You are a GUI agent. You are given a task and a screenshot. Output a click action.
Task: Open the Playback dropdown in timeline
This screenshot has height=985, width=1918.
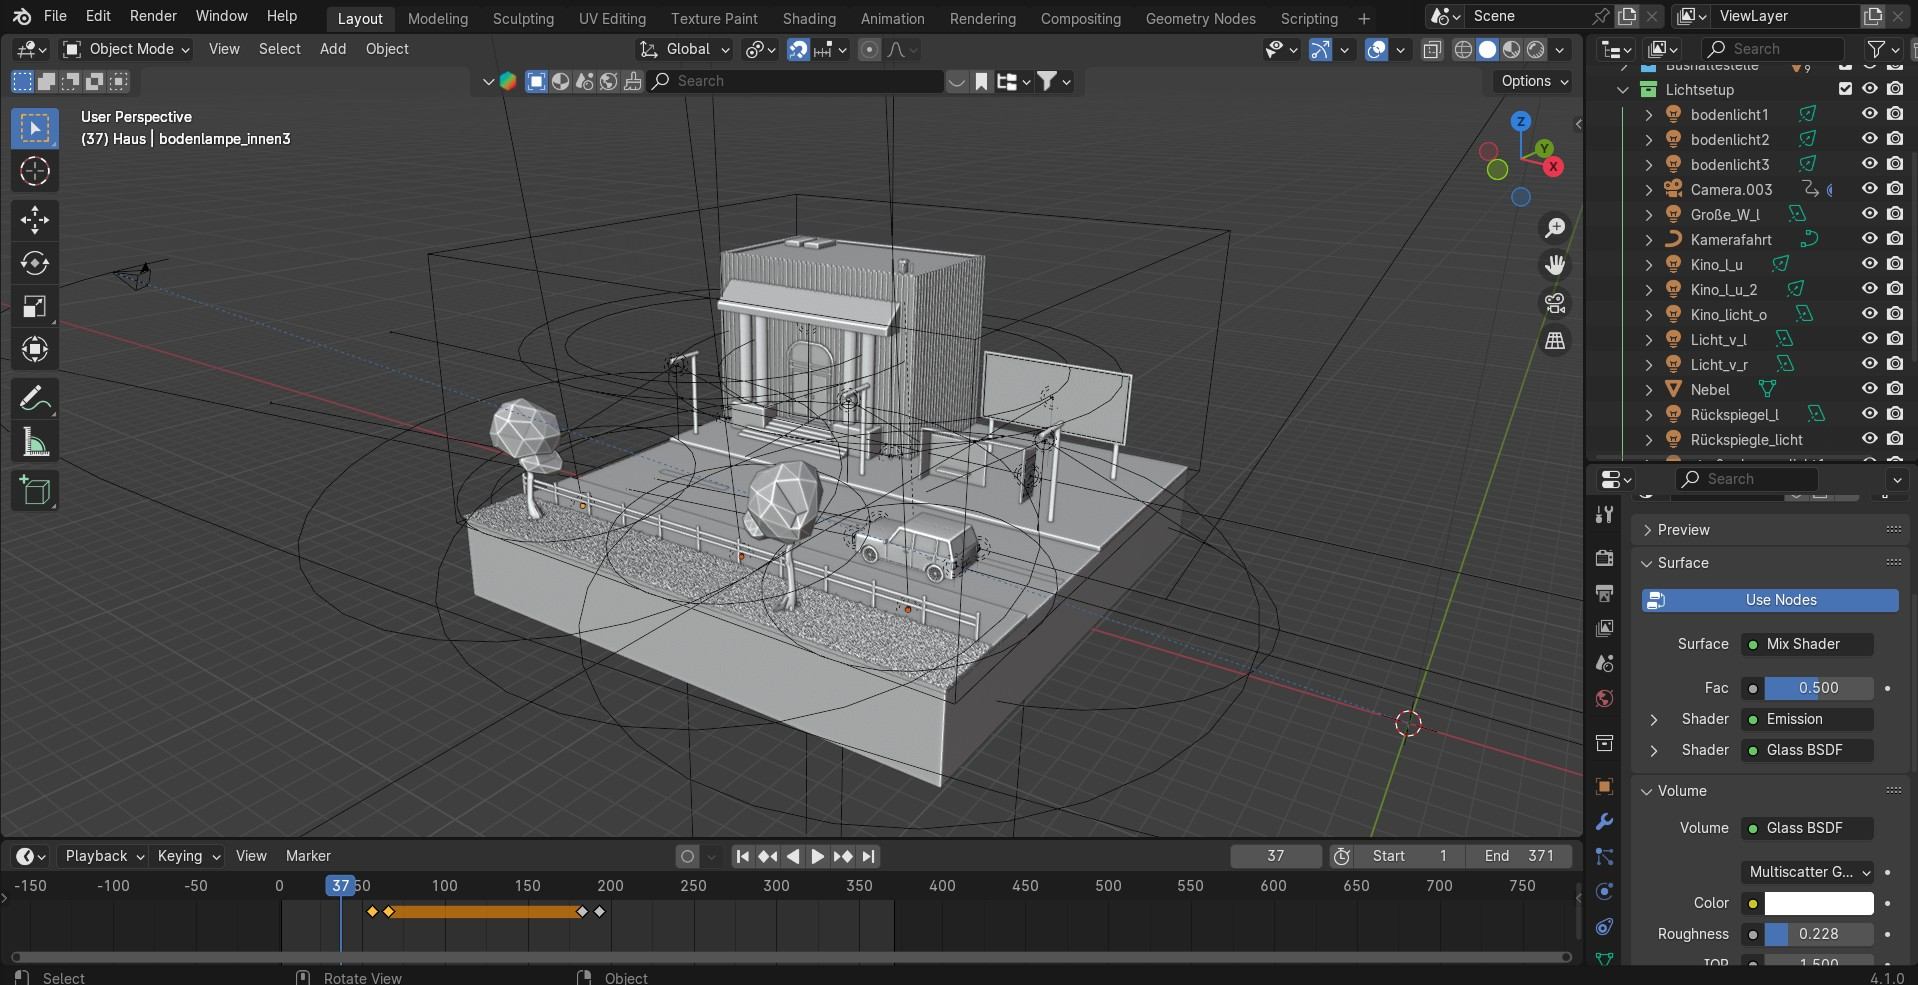tap(104, 856)
